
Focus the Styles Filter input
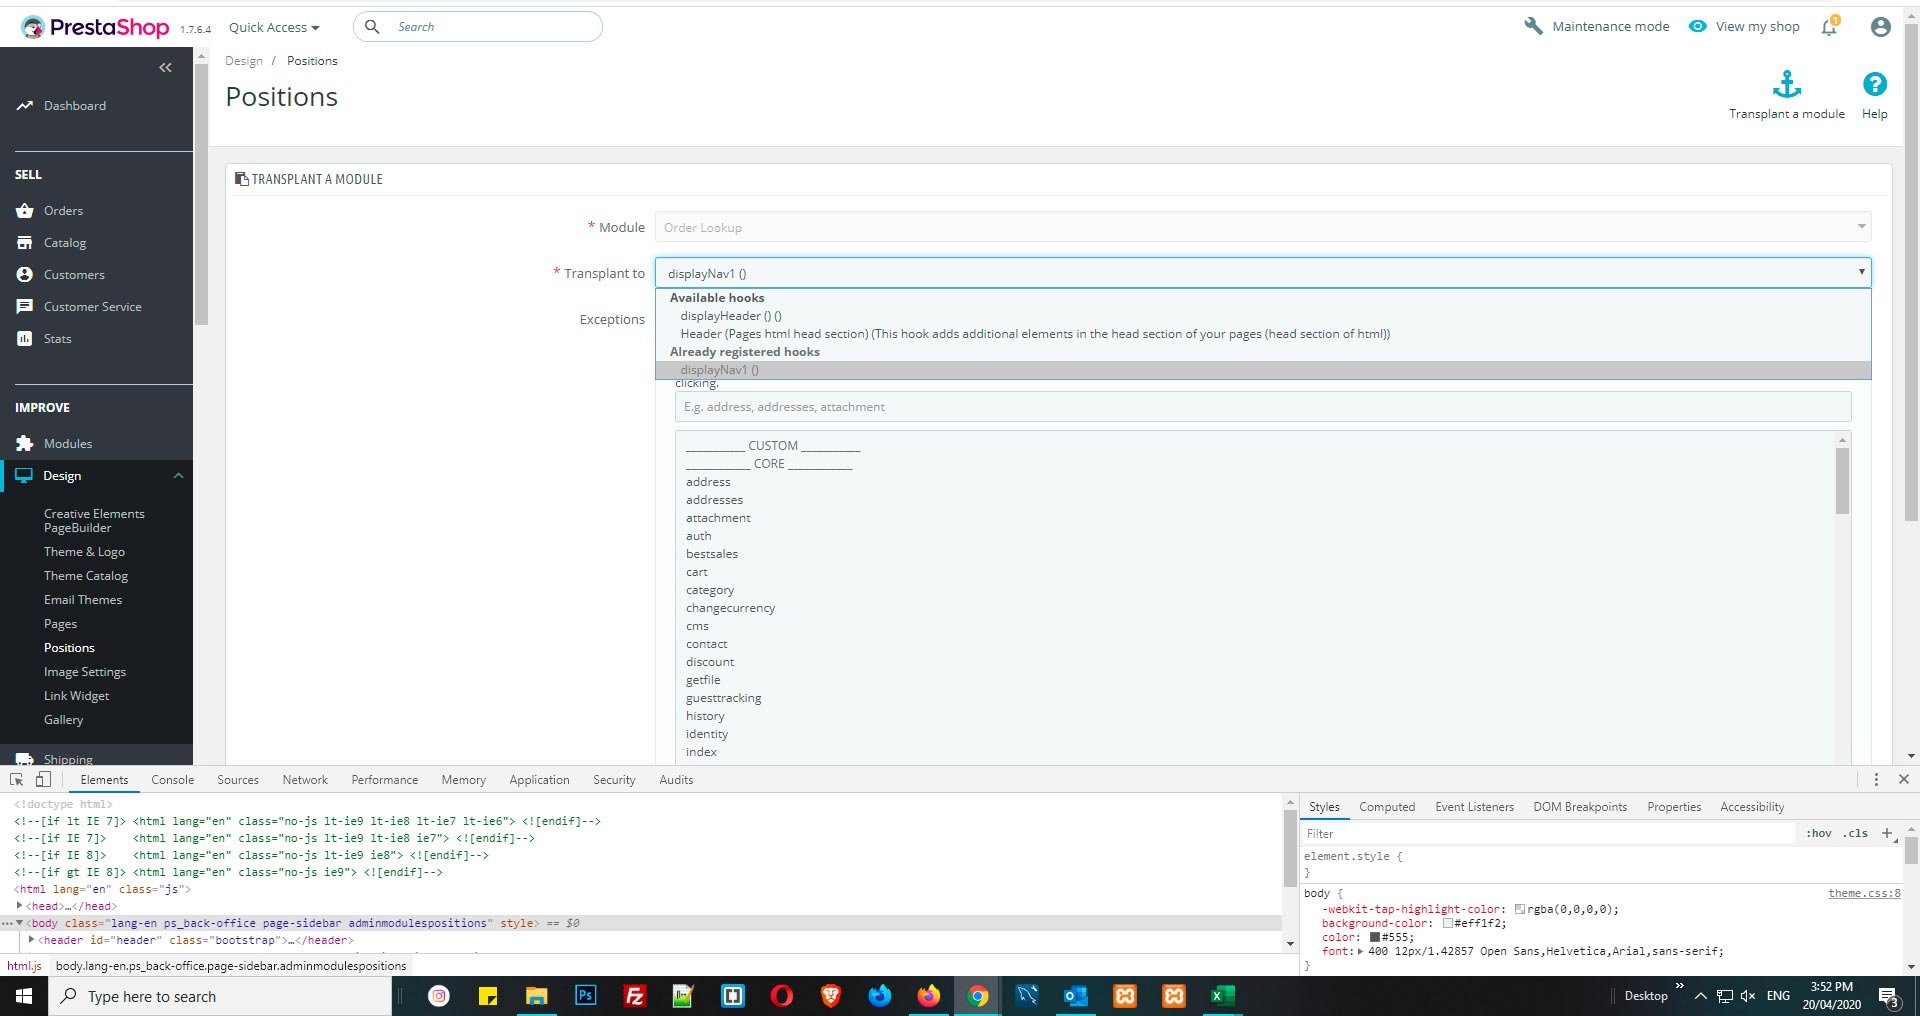(1548, 834)
